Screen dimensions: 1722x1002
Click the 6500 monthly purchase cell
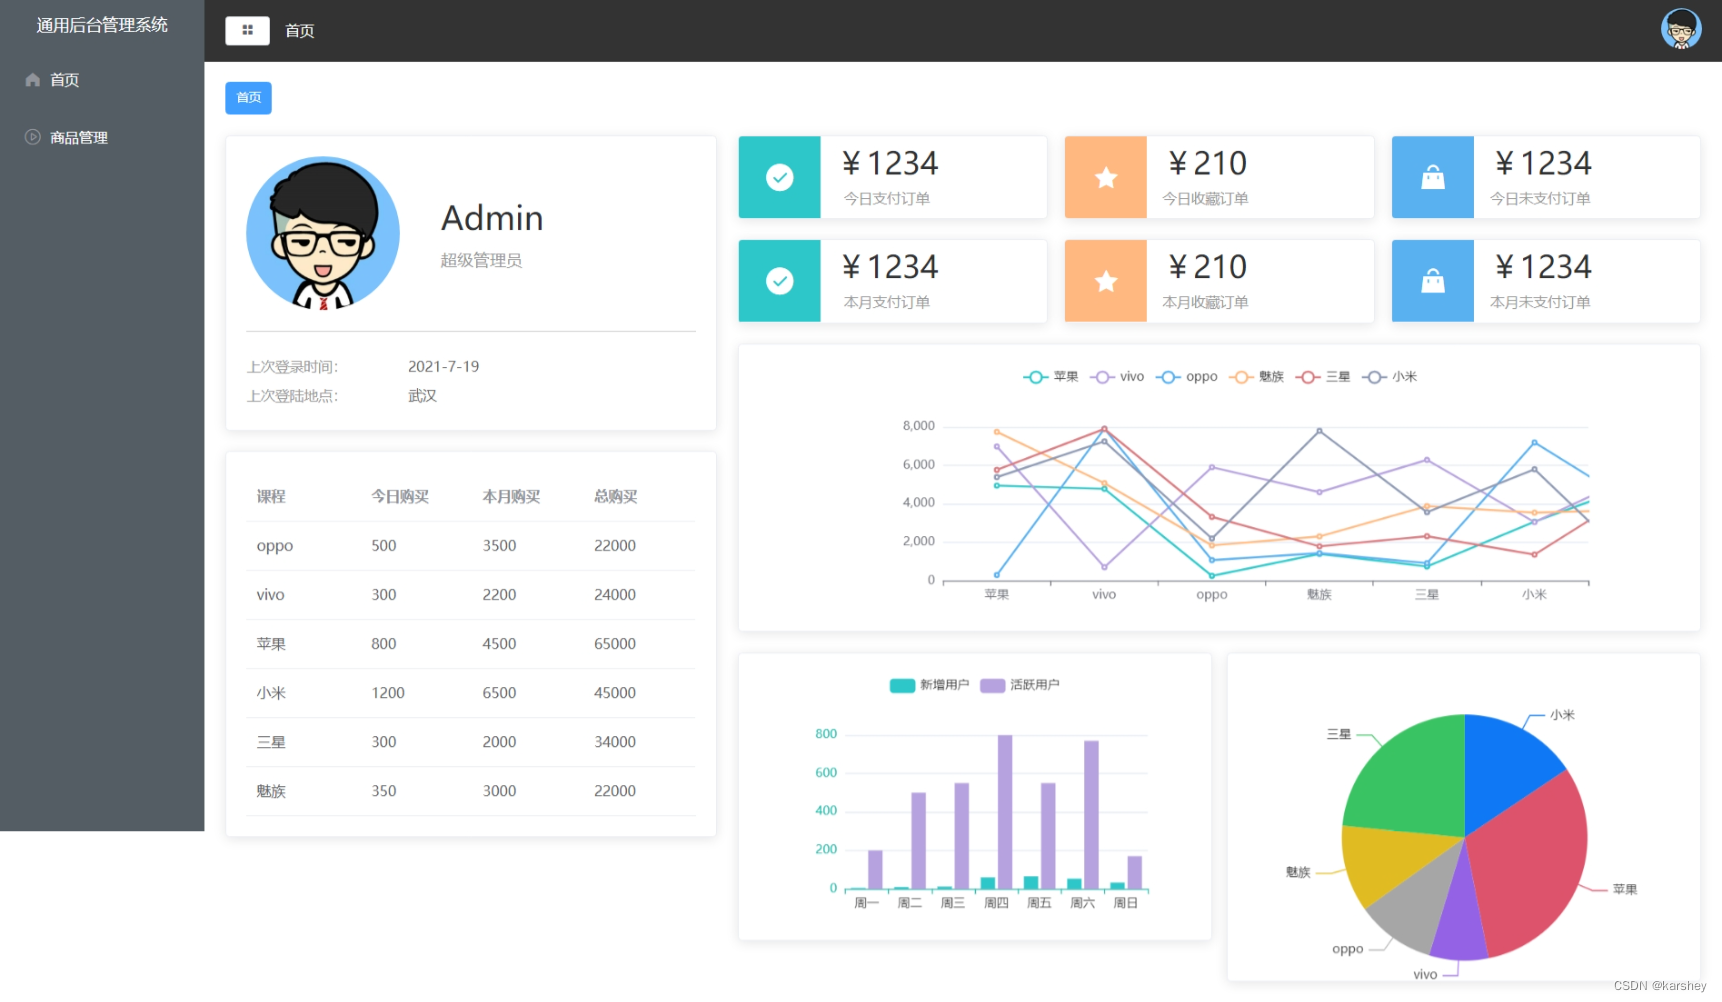click(499, 693)
